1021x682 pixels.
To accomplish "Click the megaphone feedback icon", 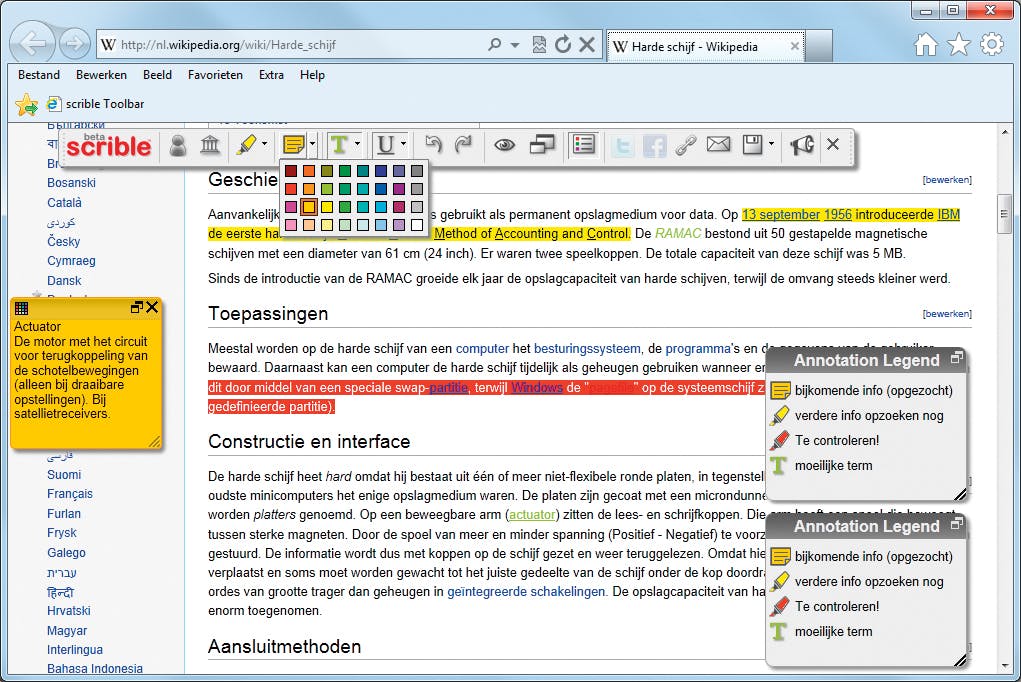I will coord(802,145).
